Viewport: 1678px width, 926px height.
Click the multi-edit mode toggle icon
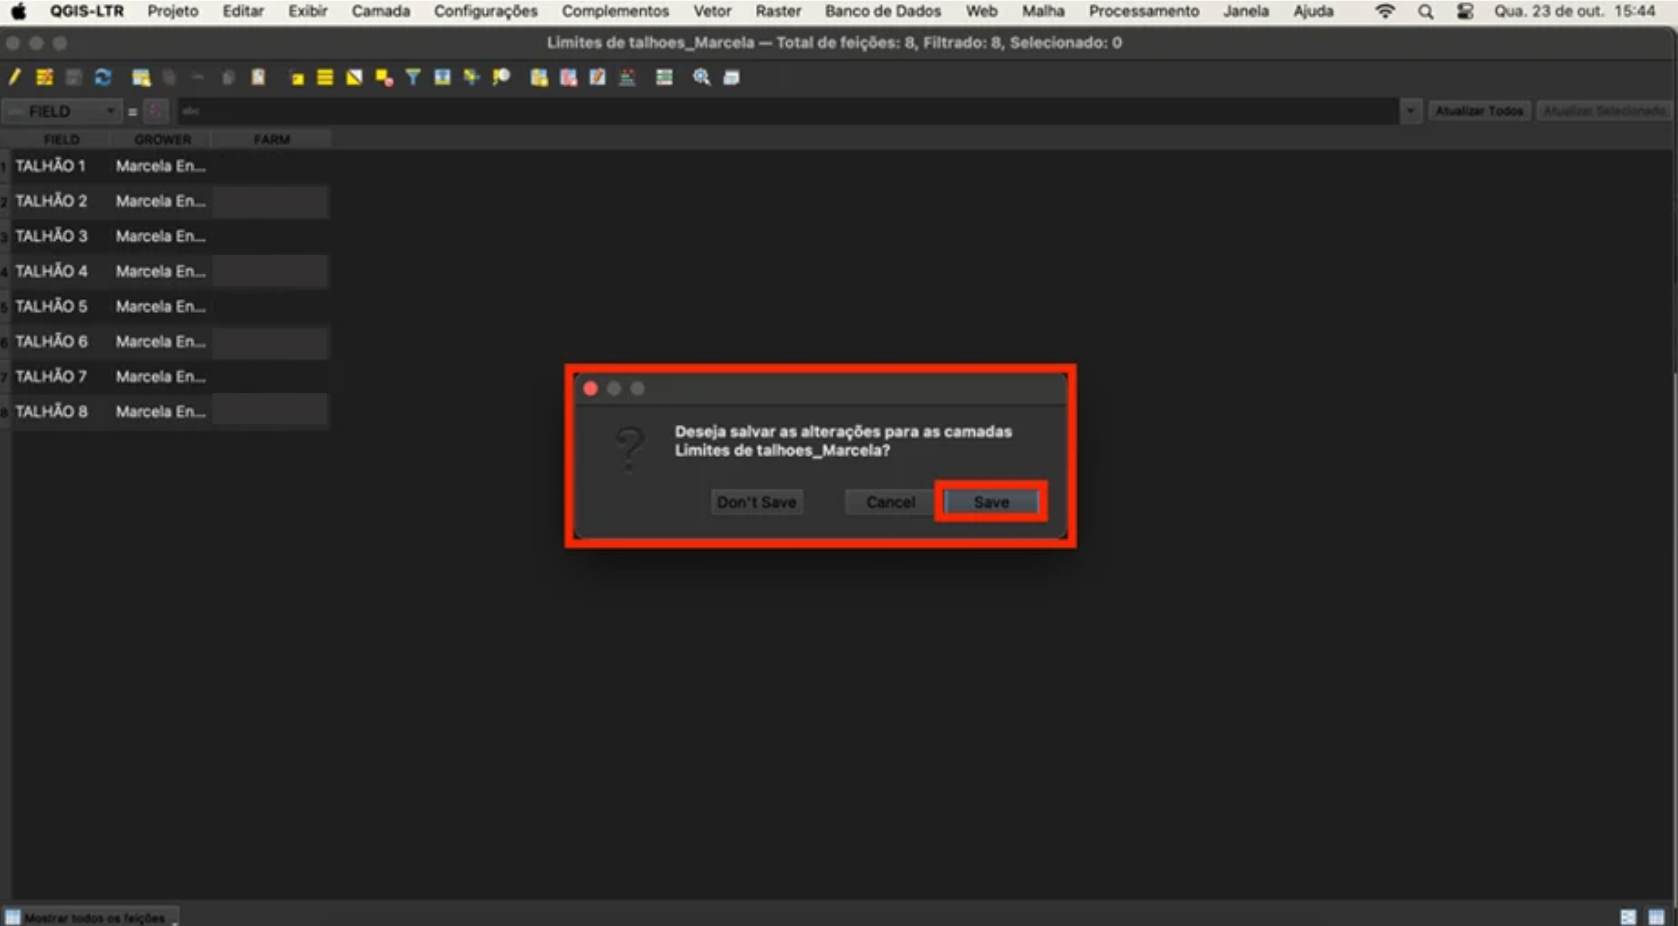tap(44, 77)
